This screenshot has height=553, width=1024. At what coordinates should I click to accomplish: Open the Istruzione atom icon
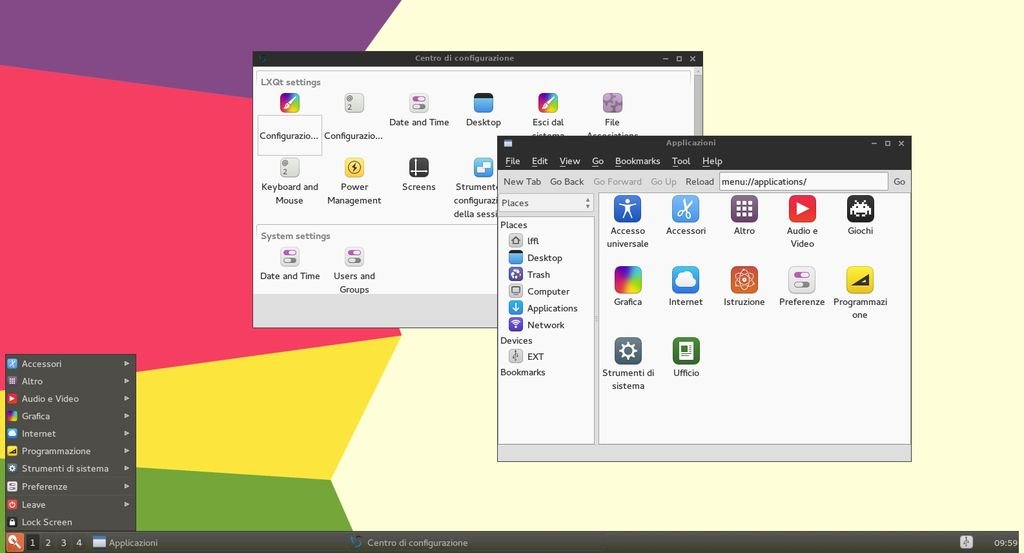[x=743, y=280]
